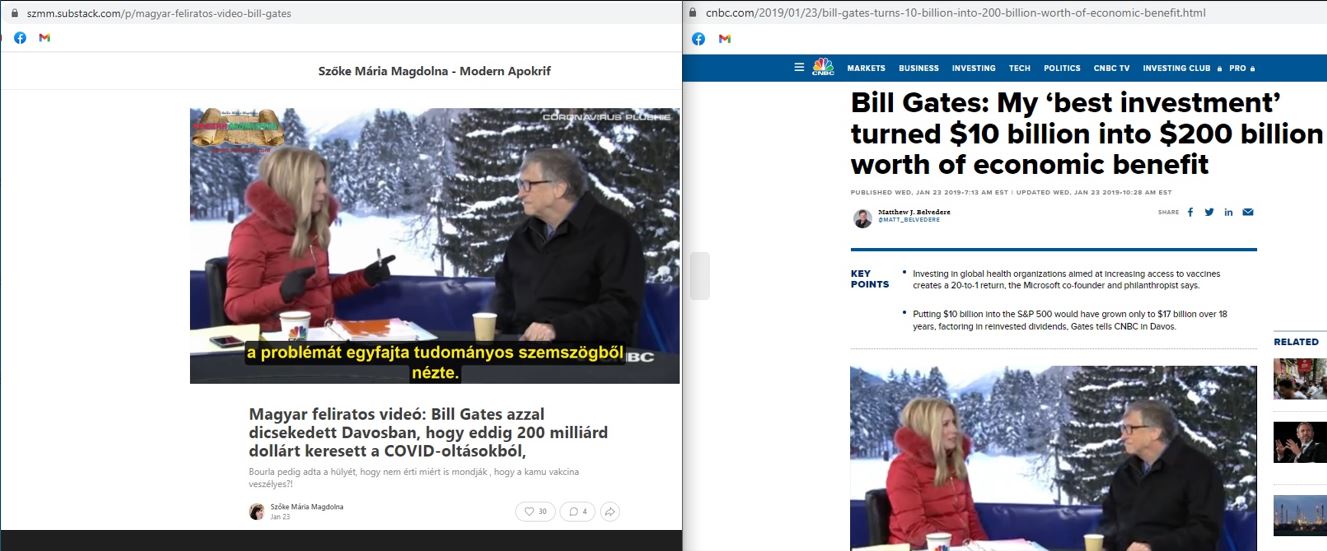Click the 'Bill Gates: My best investment' headline

(x=1087, y=134)
